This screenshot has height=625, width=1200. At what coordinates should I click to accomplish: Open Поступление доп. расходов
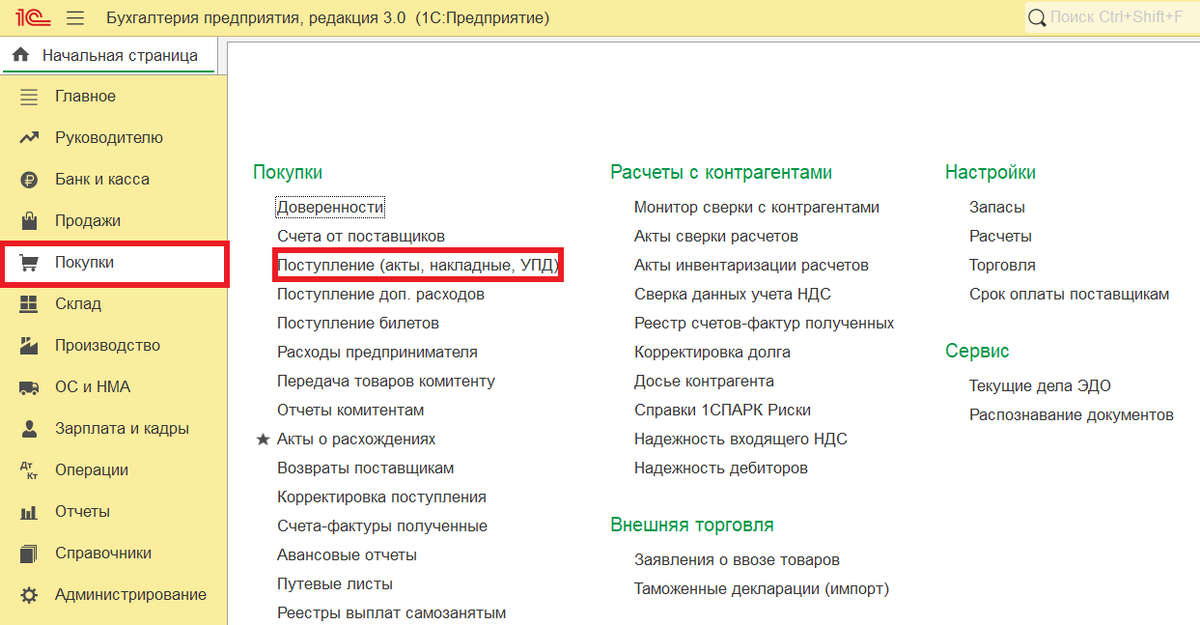381,295
